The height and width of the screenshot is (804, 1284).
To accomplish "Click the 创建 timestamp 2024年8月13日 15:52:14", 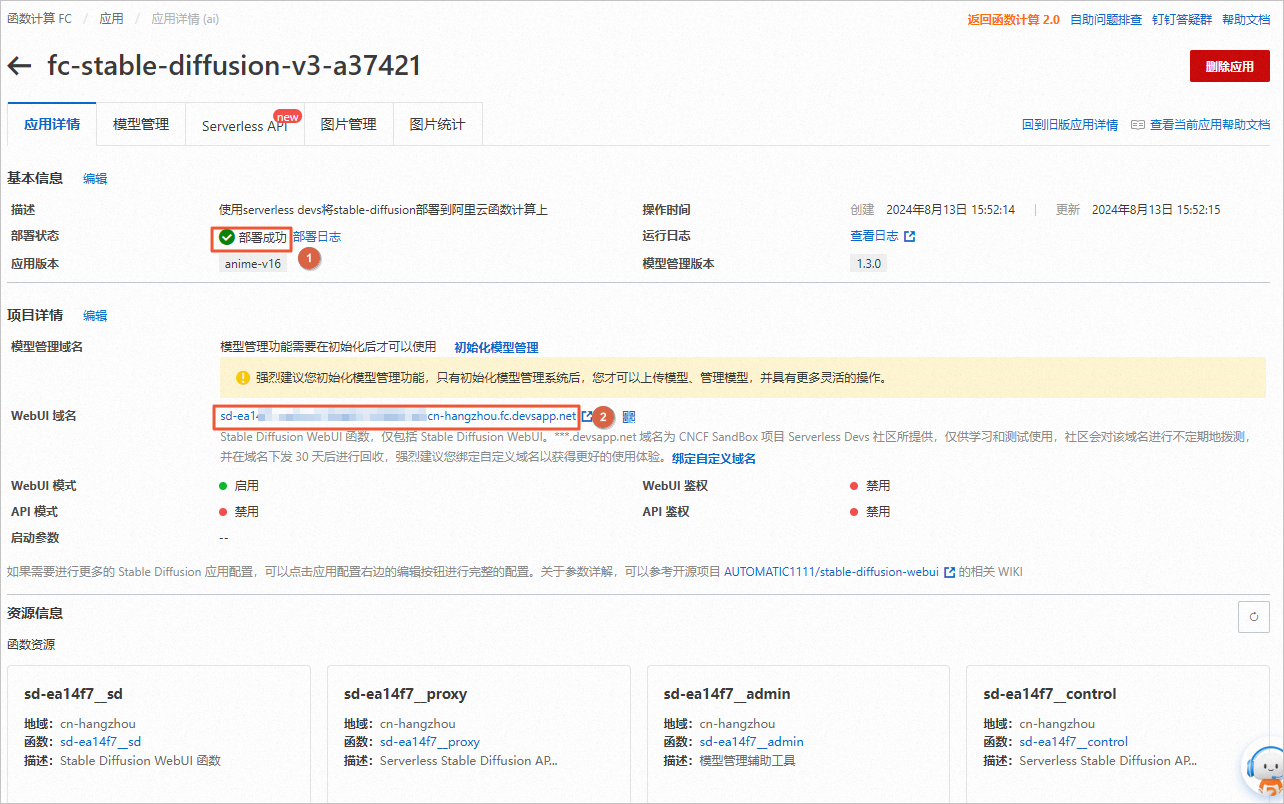I will (950, 210).
